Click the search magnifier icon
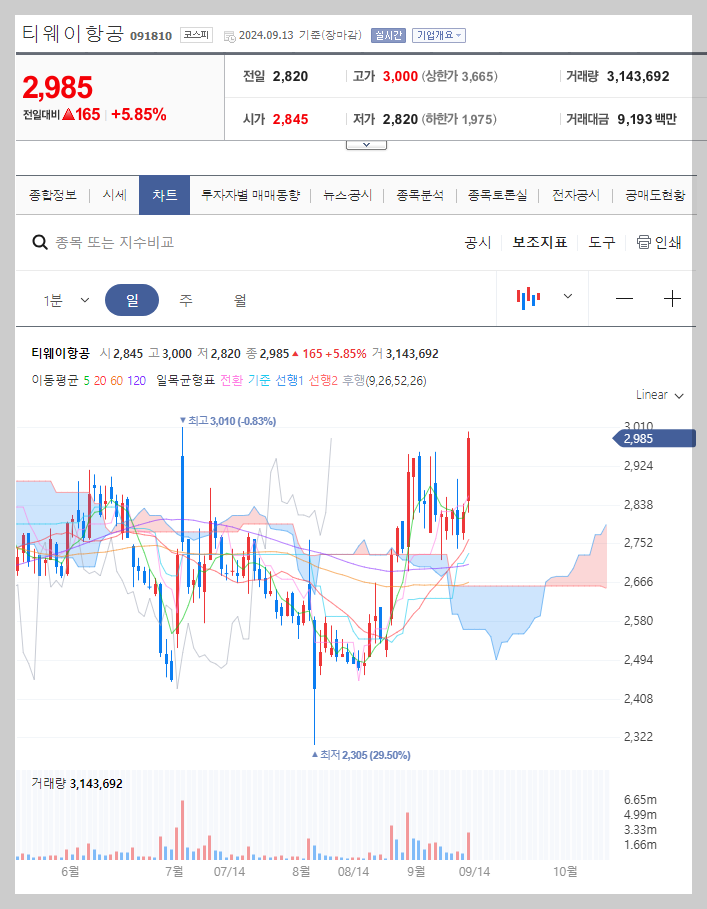The width and height of the screenshot is (707, 909). (x=39, y=242)
